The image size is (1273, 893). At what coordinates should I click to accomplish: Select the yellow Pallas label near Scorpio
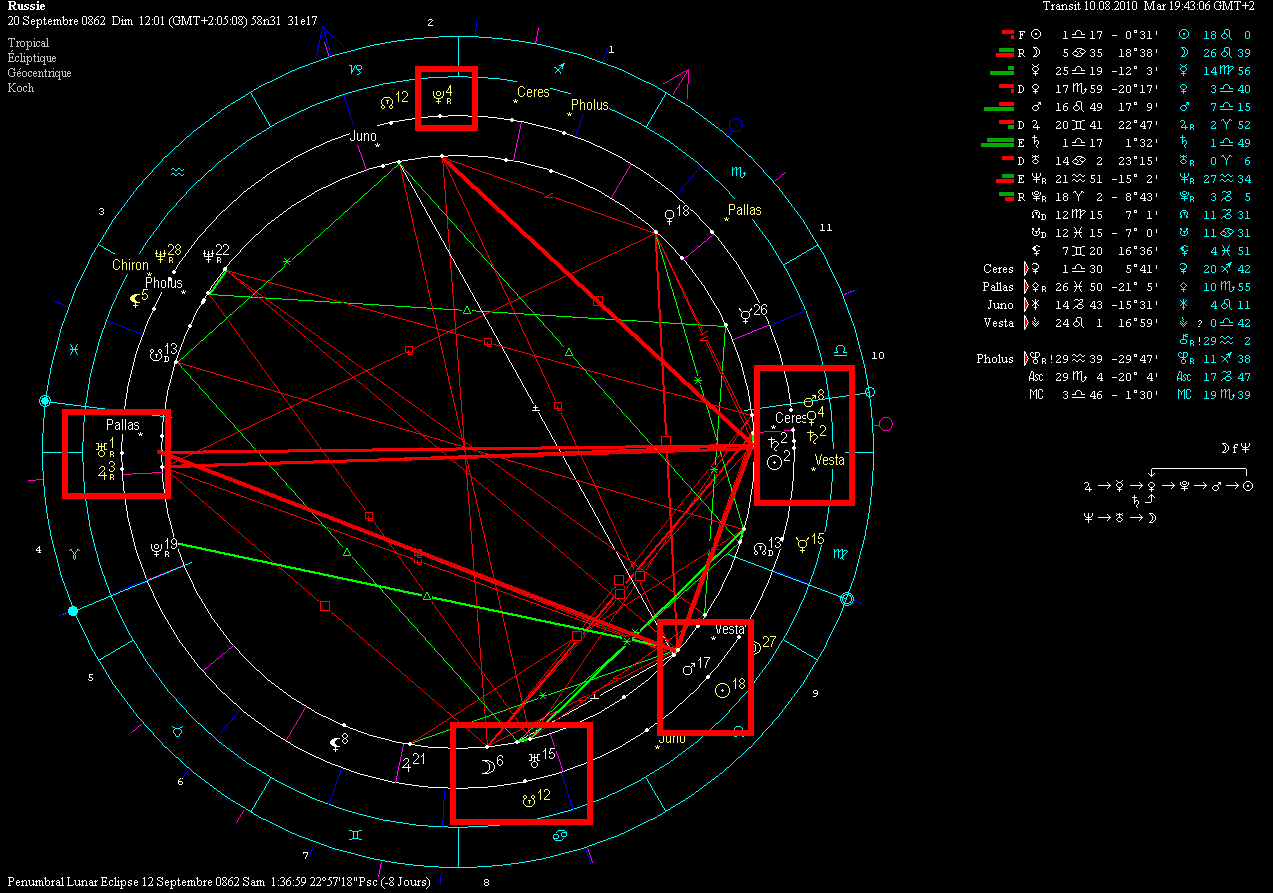(744, 210)
